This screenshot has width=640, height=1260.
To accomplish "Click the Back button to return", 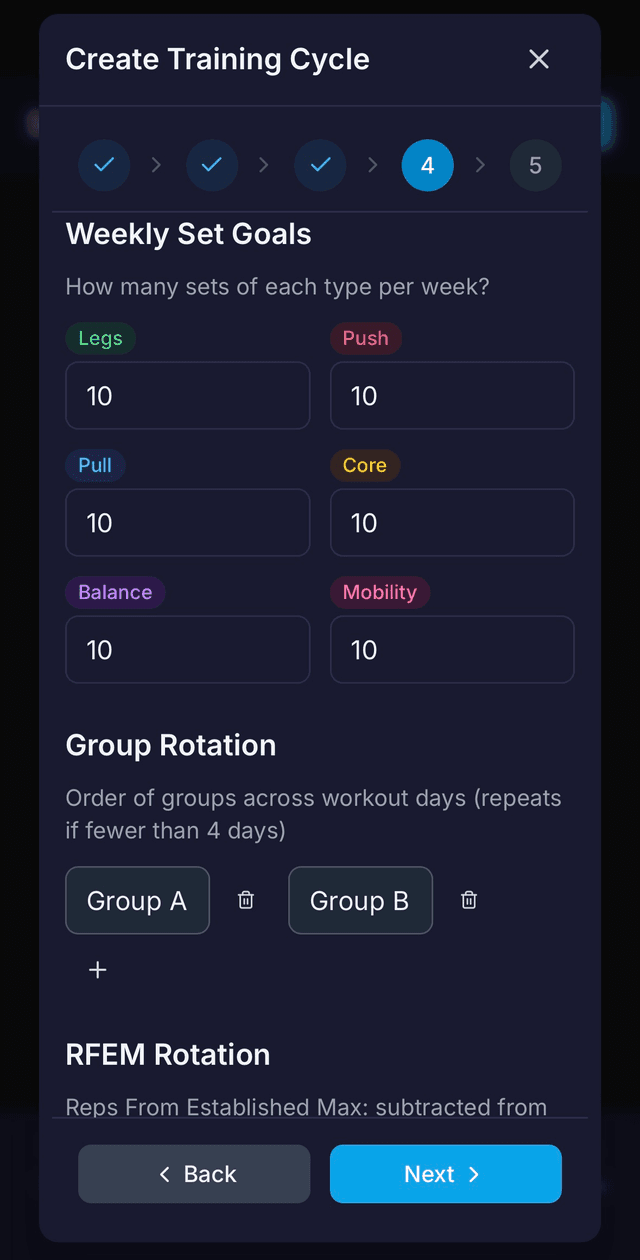I will pyautogui.click(x=194, y=1174).
